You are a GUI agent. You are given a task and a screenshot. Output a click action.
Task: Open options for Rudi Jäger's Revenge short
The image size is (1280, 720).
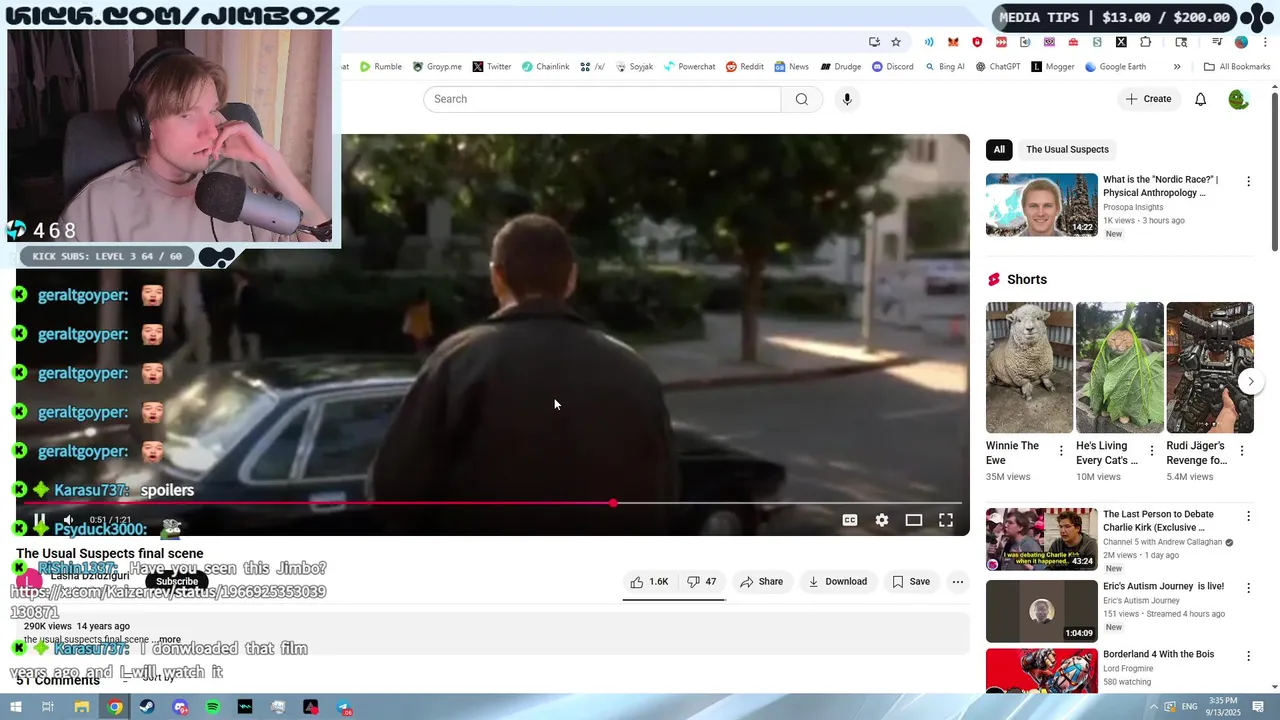1242,451
